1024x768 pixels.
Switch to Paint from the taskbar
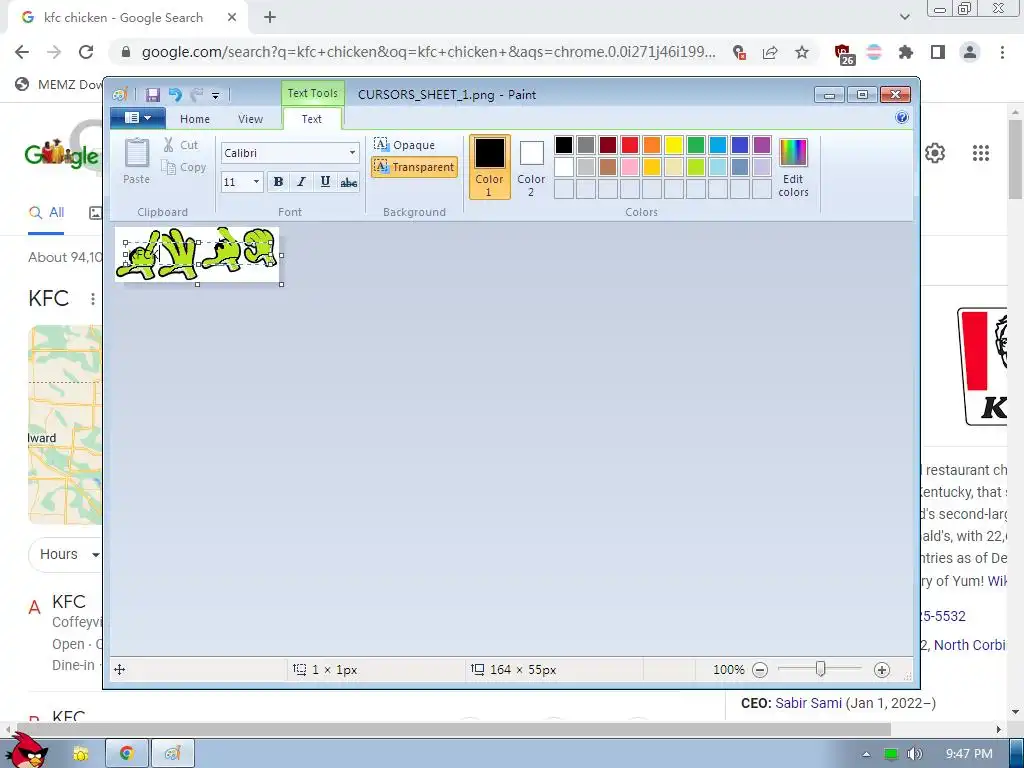point(172,754)
